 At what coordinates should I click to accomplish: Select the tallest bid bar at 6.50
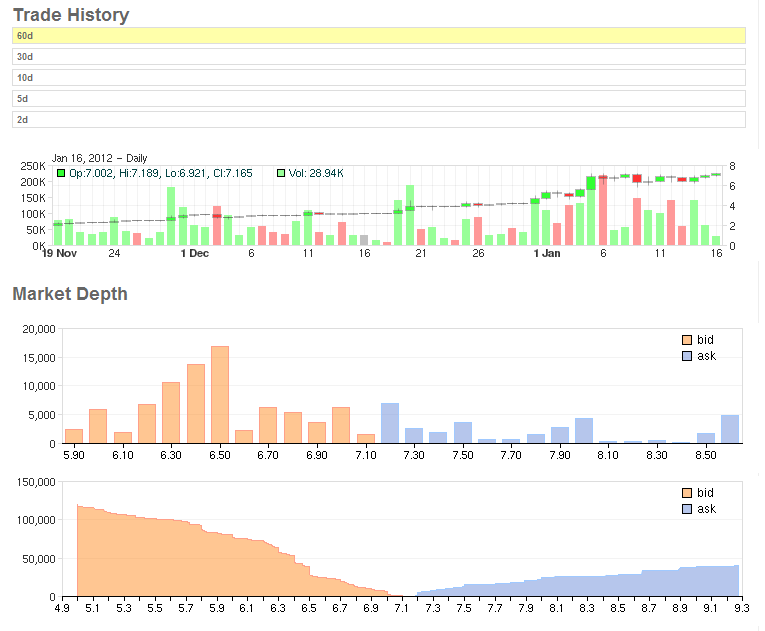(220, 395)
